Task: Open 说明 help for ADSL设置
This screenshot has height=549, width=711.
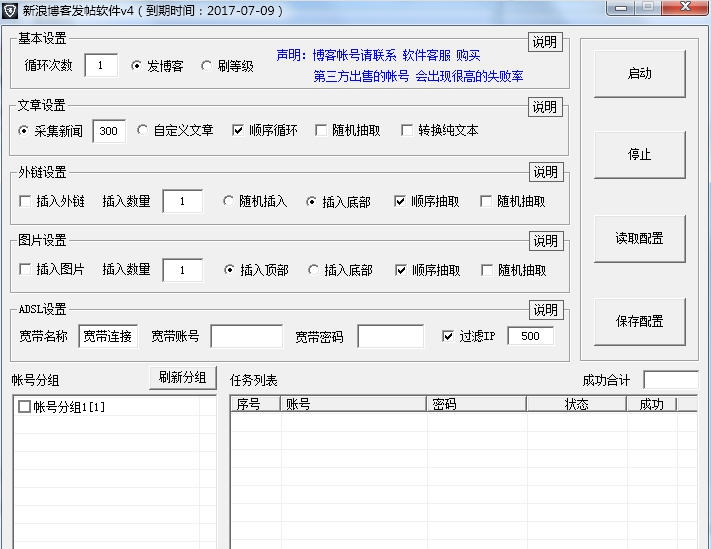Action: pyautogui.click(x=545, y=310)
